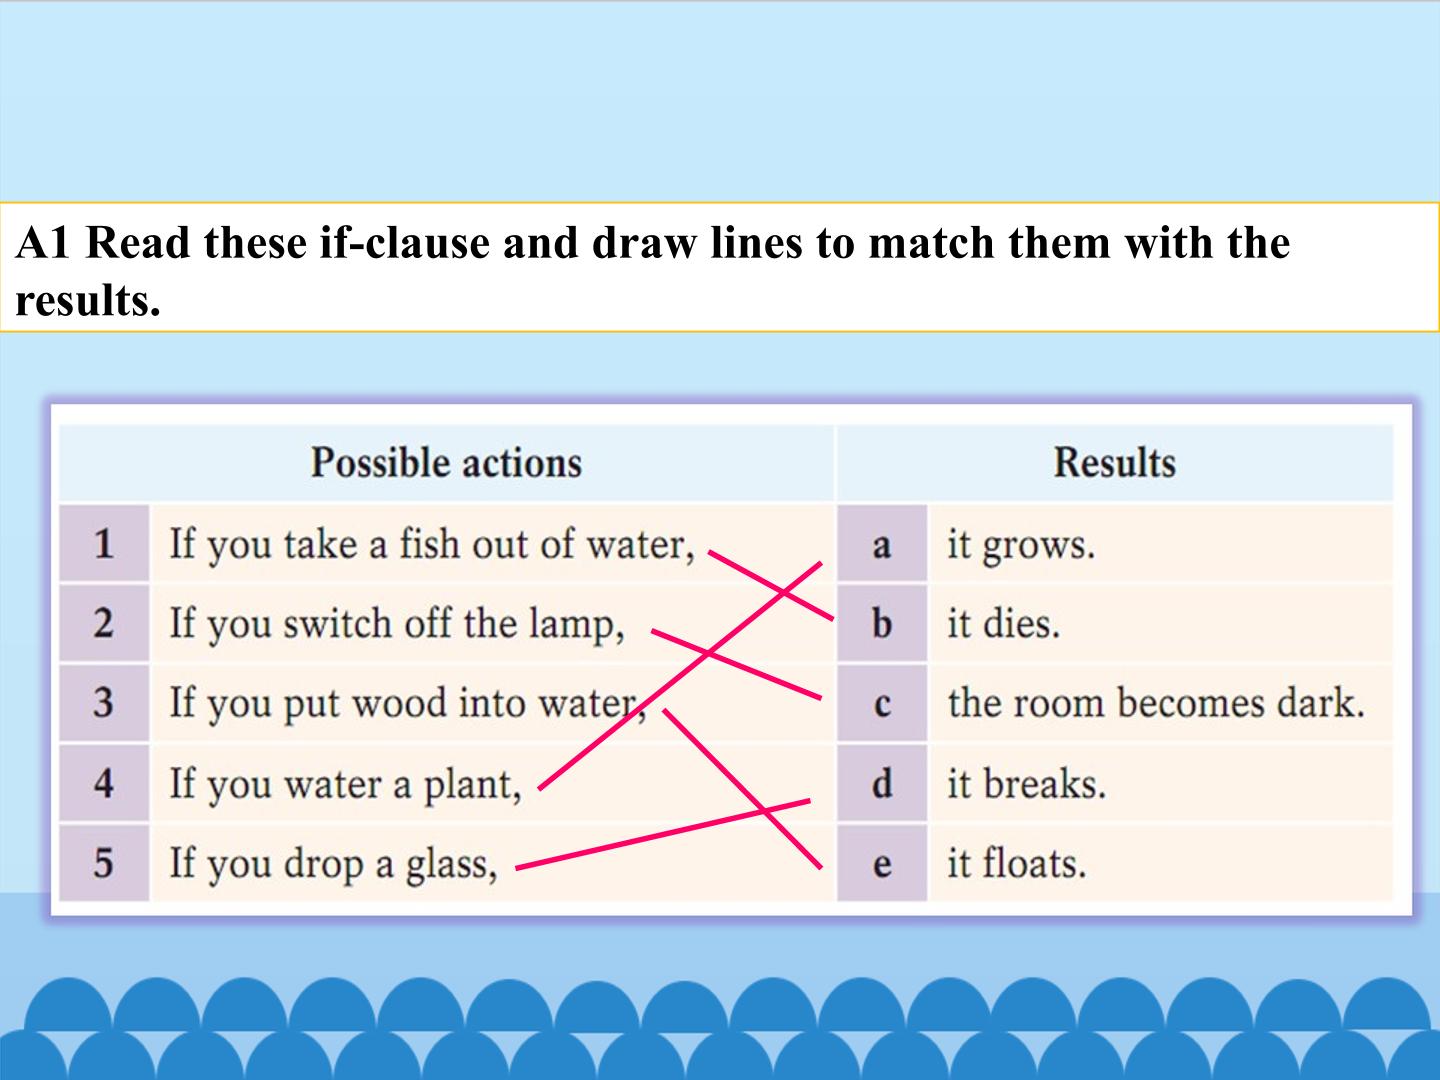Click 'If you switch off the lamp'
The width and height of the screenshot is (1440, 1080).
click(397, 625)
